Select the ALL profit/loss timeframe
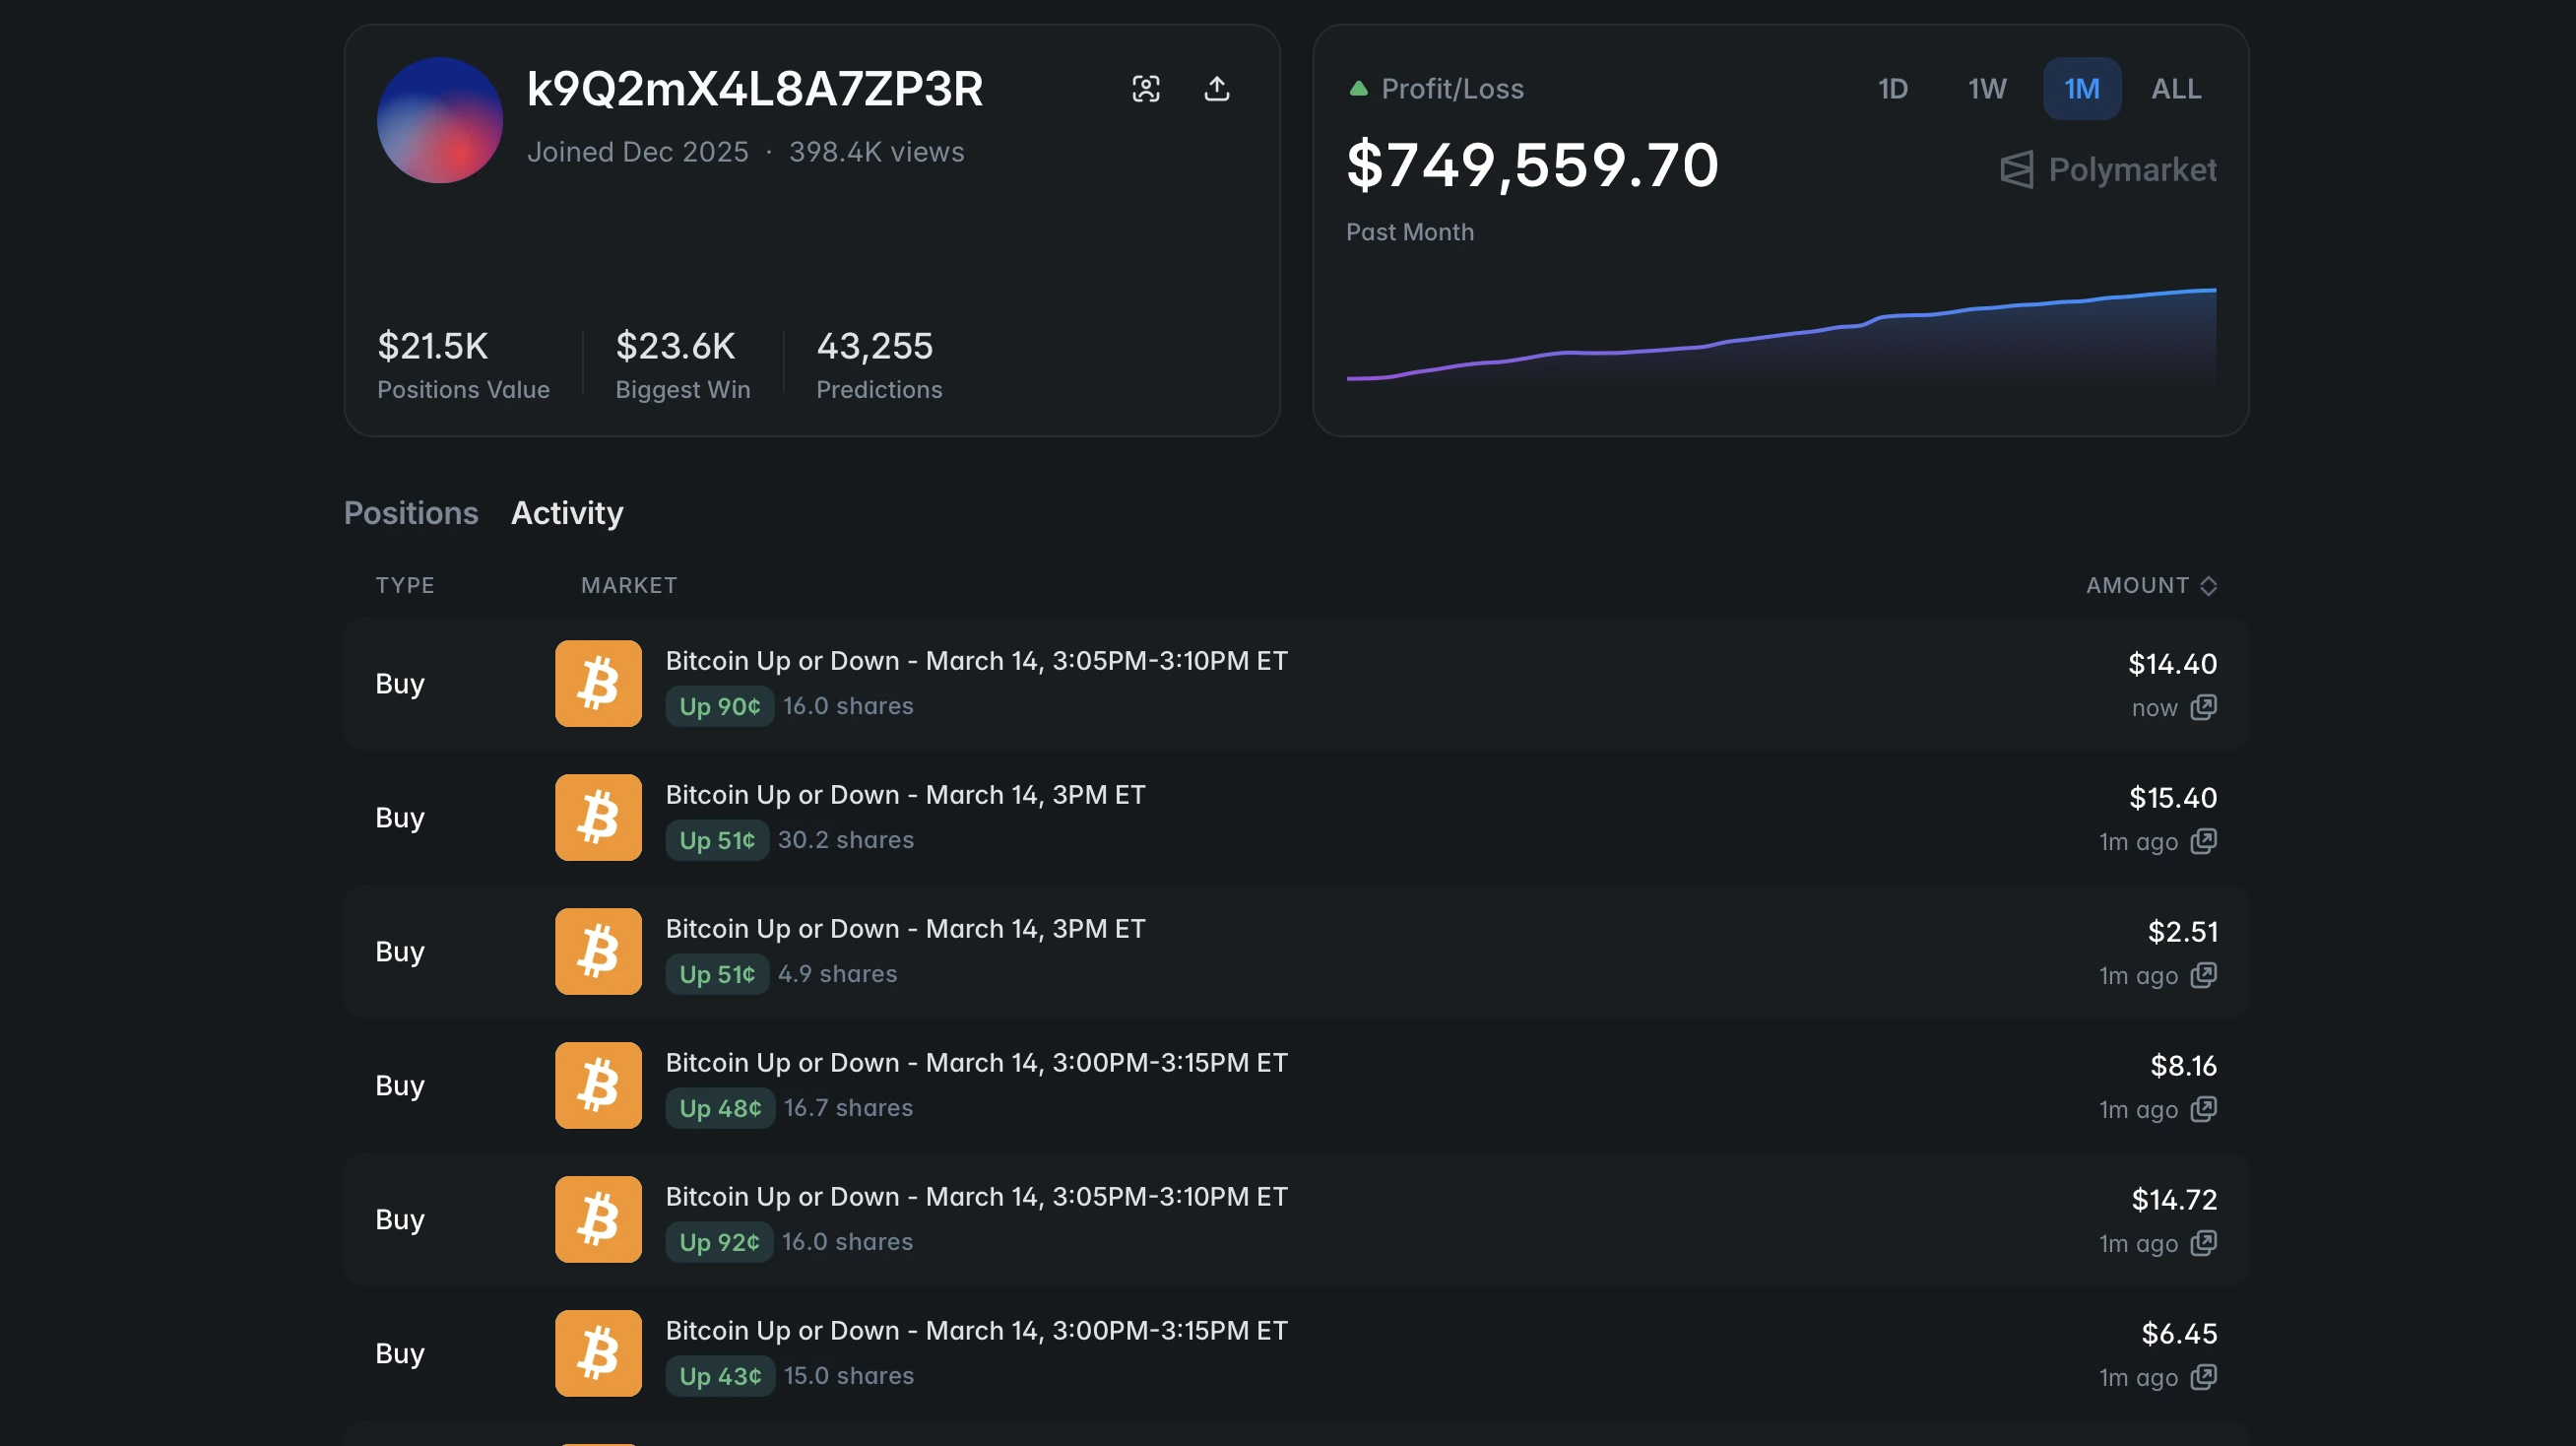The image size is (2576, 1446). [2175, 89]
